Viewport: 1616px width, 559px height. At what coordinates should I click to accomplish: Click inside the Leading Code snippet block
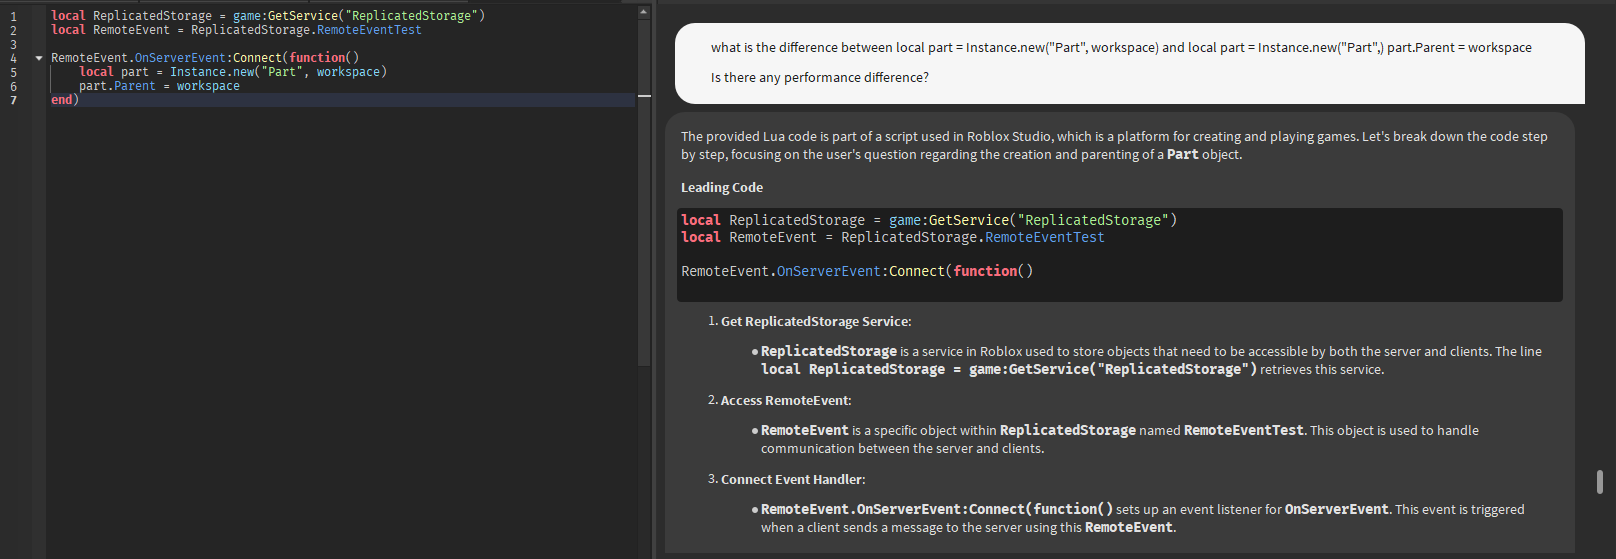(x=1119, y=254)
